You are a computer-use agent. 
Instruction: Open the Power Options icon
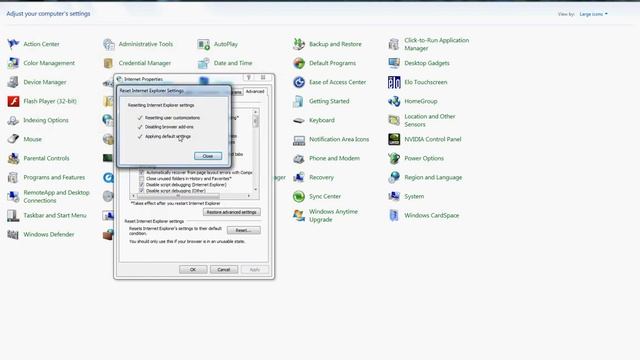[x=394, y=158]
